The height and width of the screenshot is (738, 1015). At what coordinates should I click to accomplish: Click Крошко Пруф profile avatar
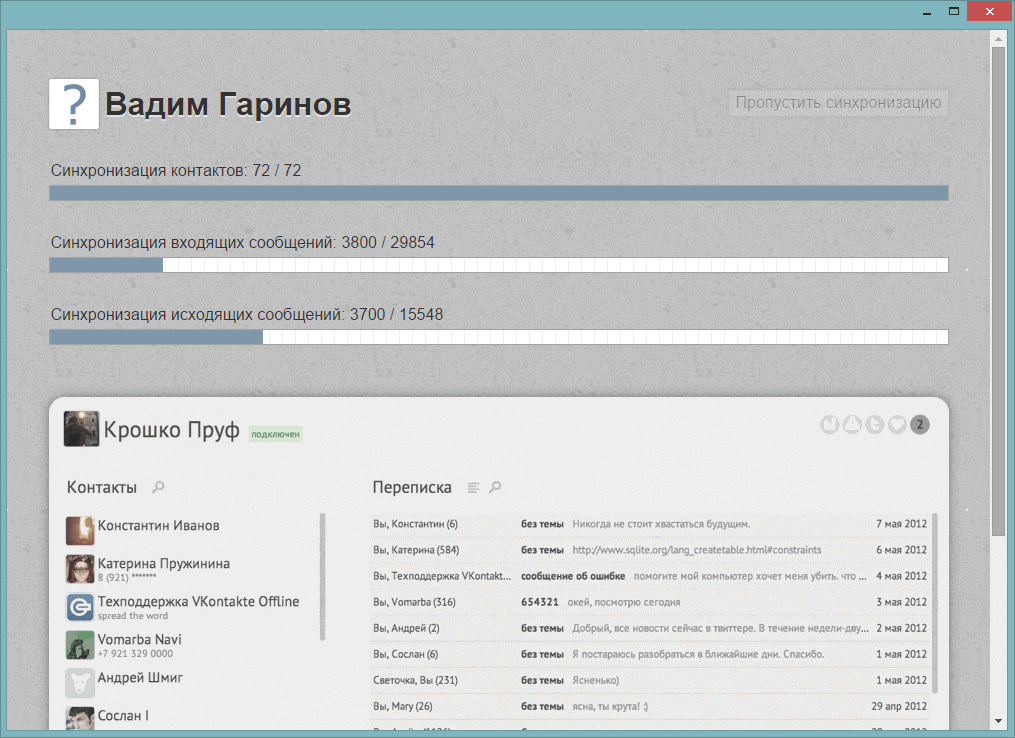(81, 429)
